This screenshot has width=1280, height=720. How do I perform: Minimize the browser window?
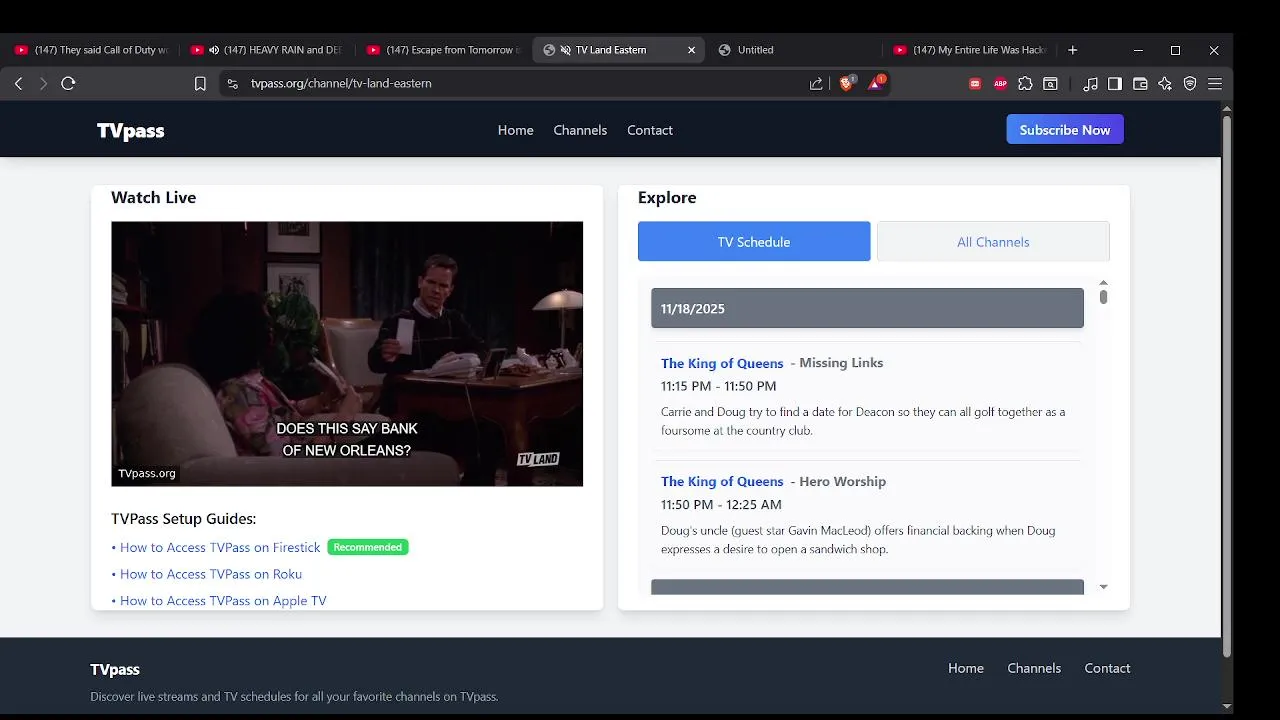(x=1138, y=50)
